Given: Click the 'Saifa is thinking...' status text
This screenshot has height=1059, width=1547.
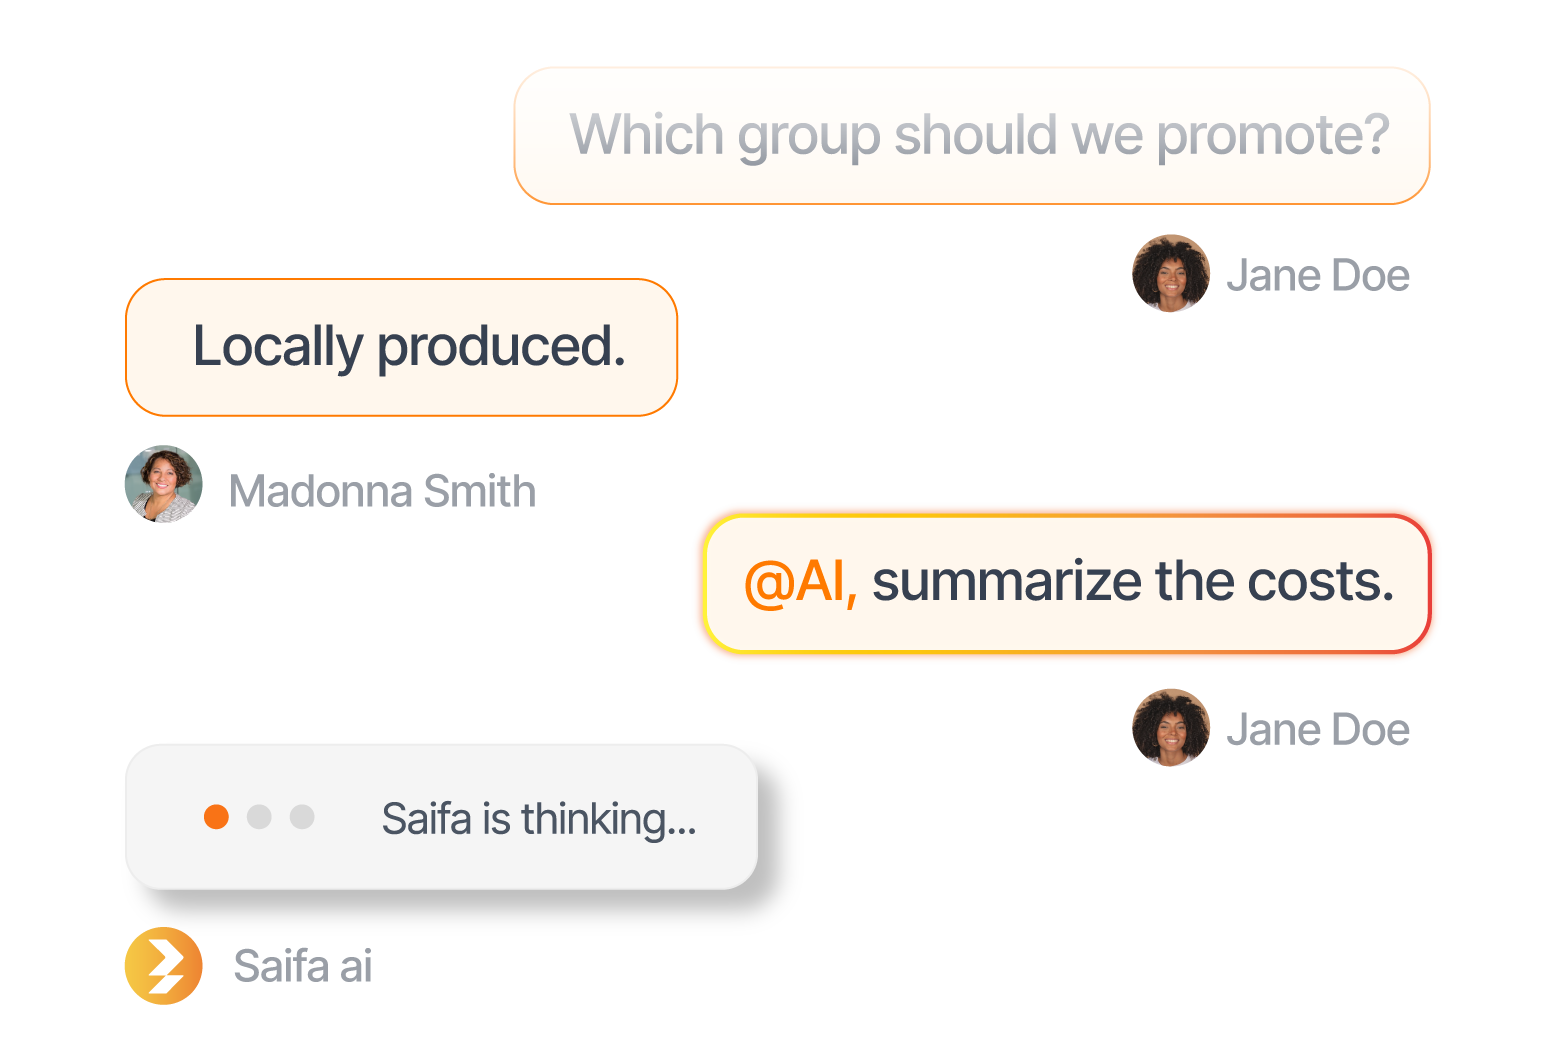Looking at the screenshot, I should [x=539, y=819].
